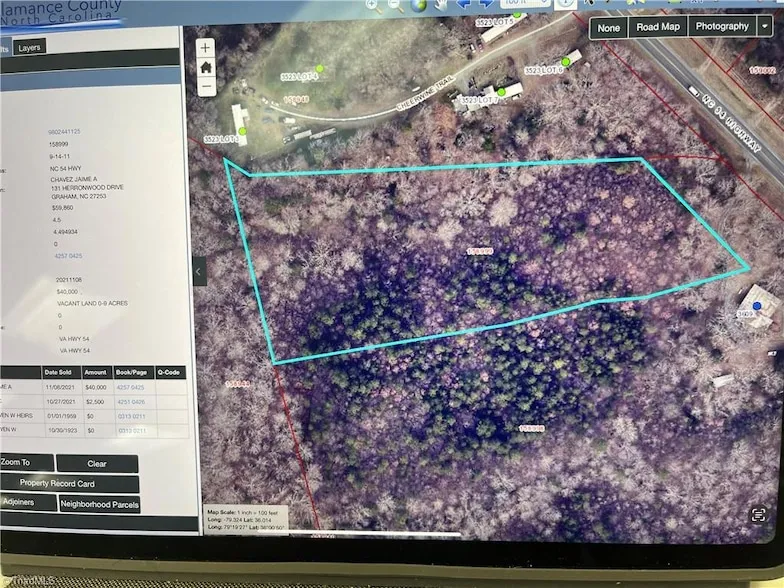The height and width of the screenshot is (588, 784).
Task: Click the globe icon in top toolbar
Action: pyautogui.click(x=418, y=4)
